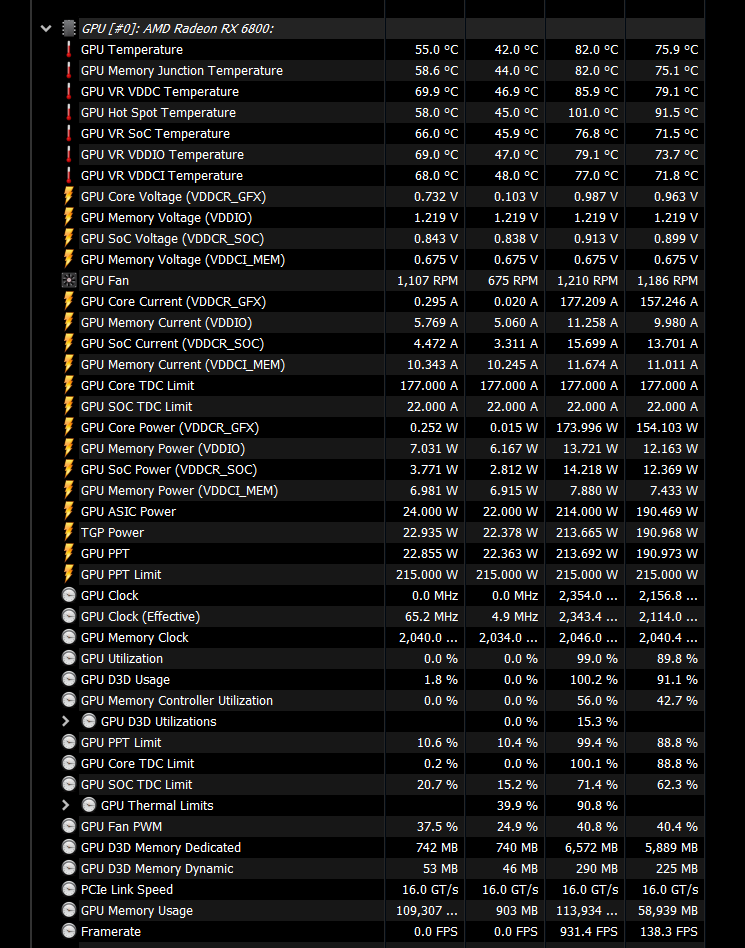Click gauge icon for GPU Thermal Limits
This screenshot has width=745, height=948.
coord(89,805)
